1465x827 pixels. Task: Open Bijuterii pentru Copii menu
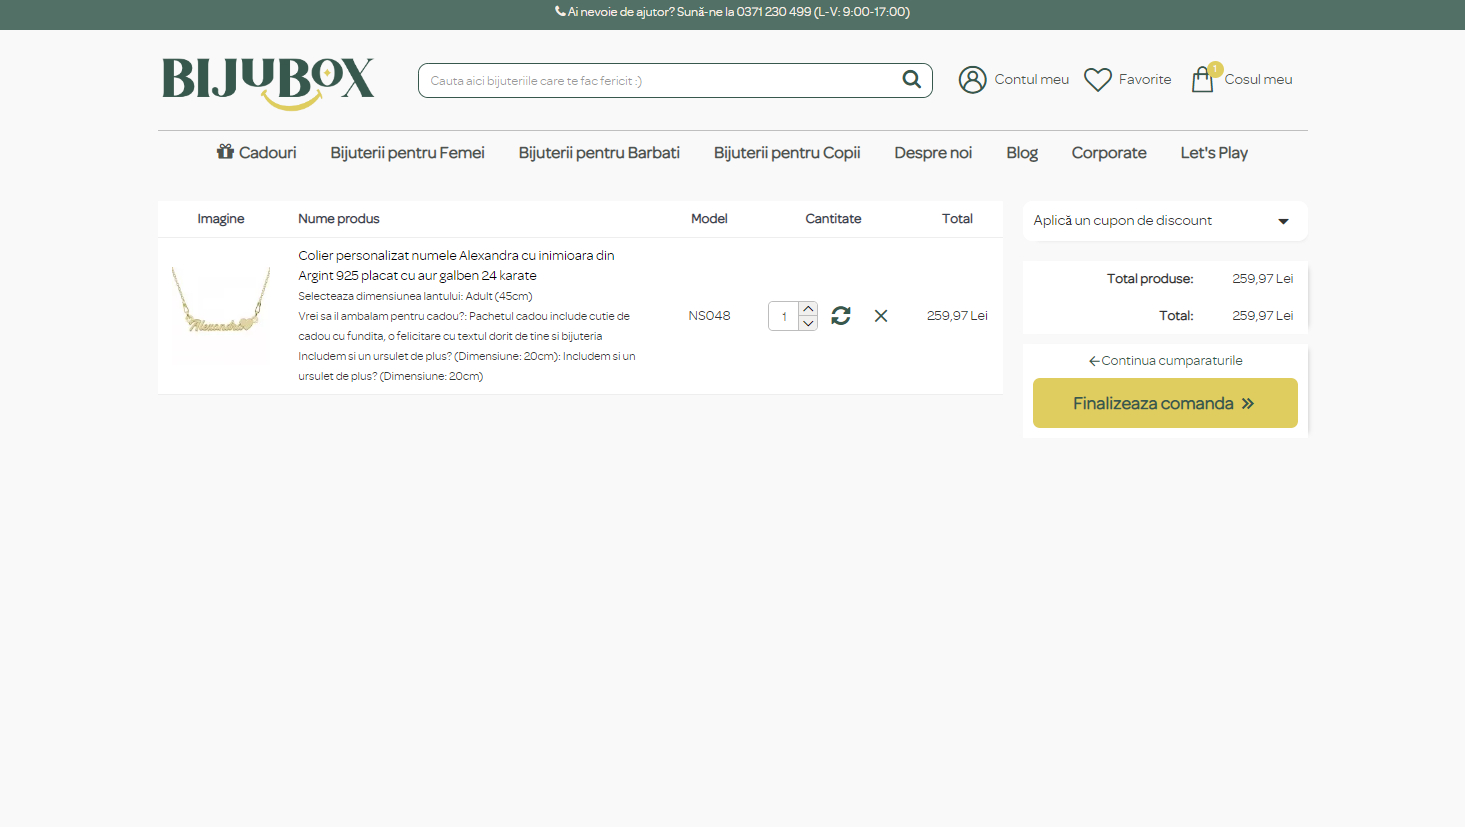pos(787,153)
